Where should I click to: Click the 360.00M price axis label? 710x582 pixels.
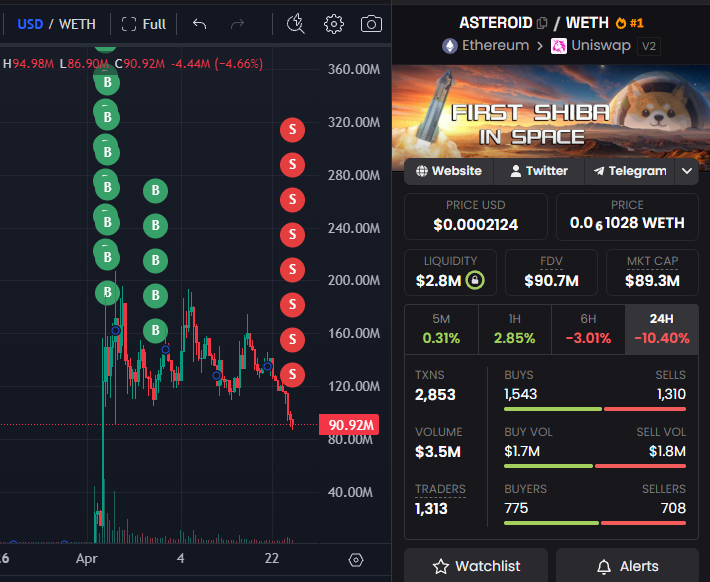click(354, 69)
